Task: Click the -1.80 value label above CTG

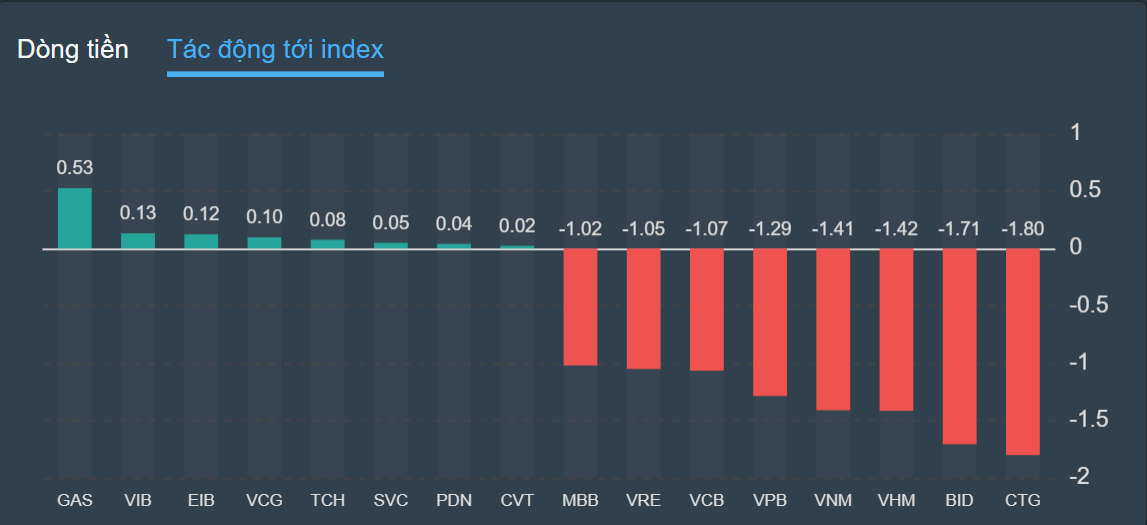Action: [1023, 229]
